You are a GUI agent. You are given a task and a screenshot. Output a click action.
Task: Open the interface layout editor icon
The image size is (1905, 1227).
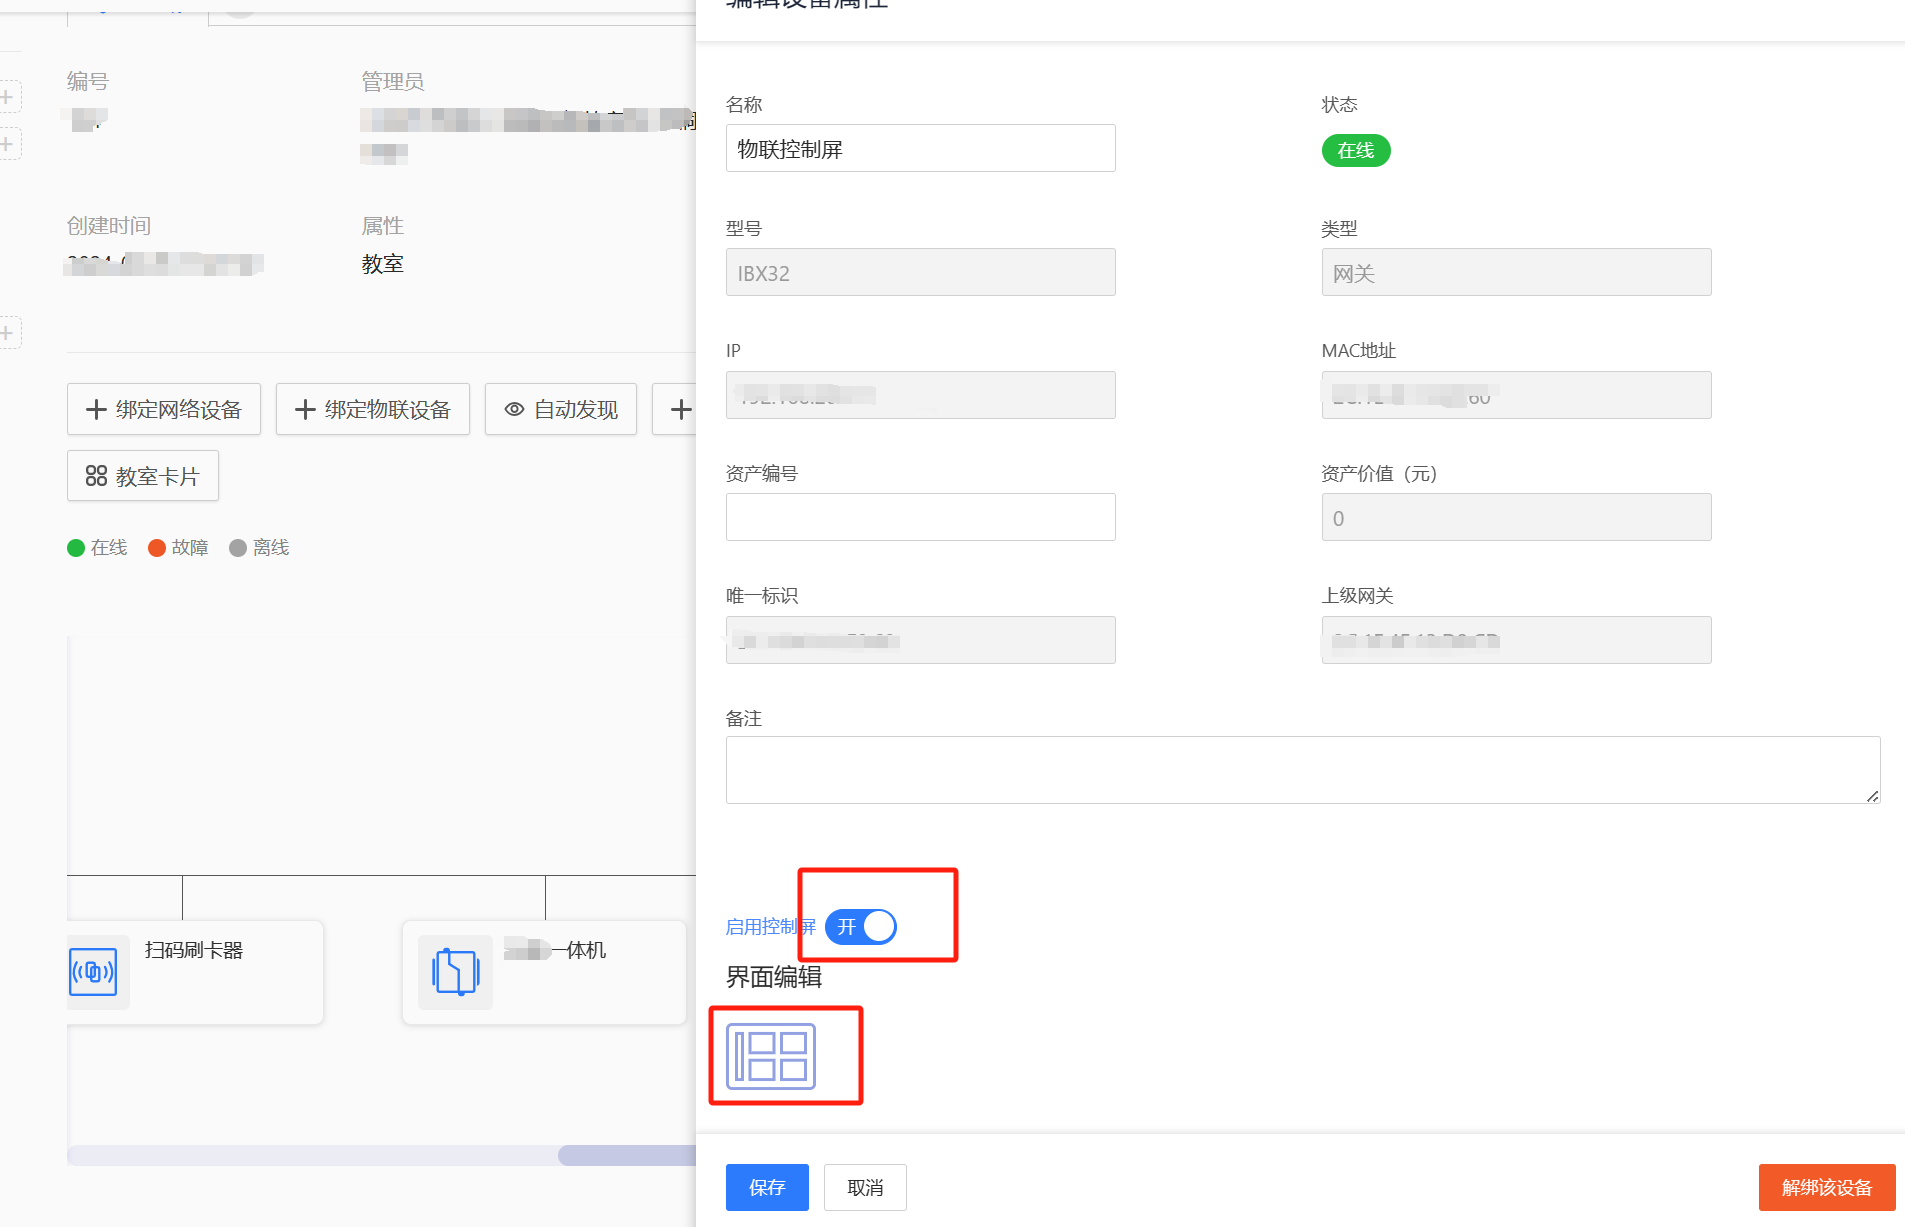pos(770,1056)
